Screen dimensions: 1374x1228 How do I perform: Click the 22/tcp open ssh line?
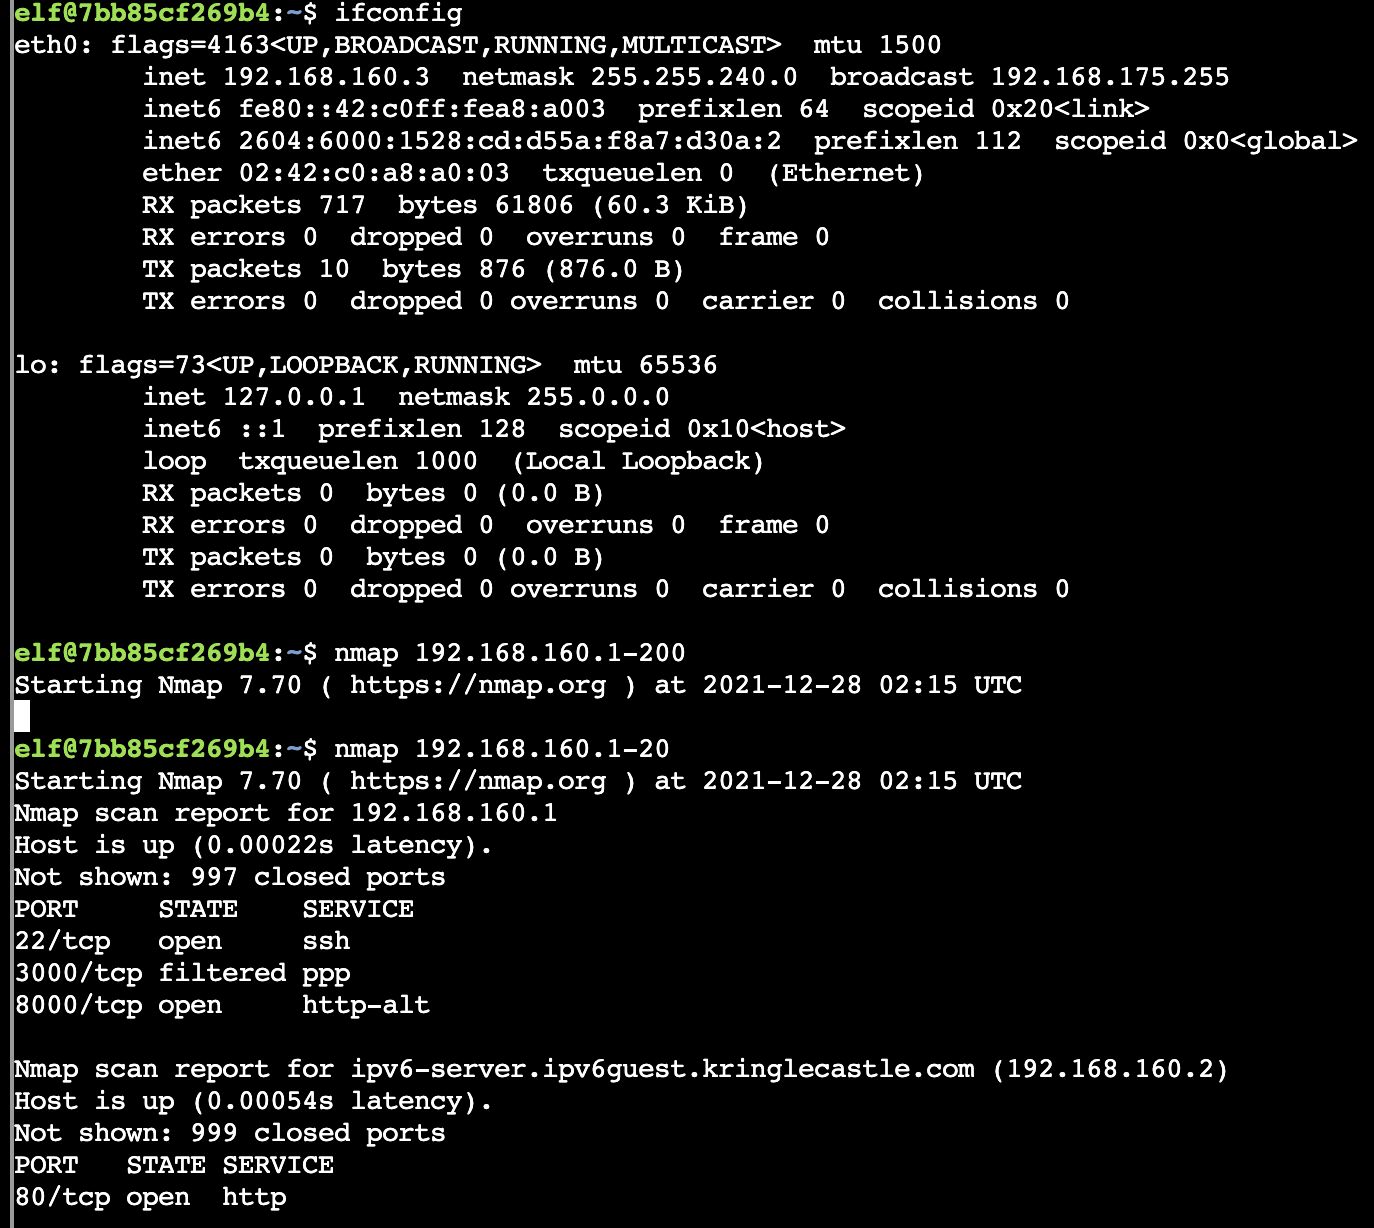tap(182, 941)
